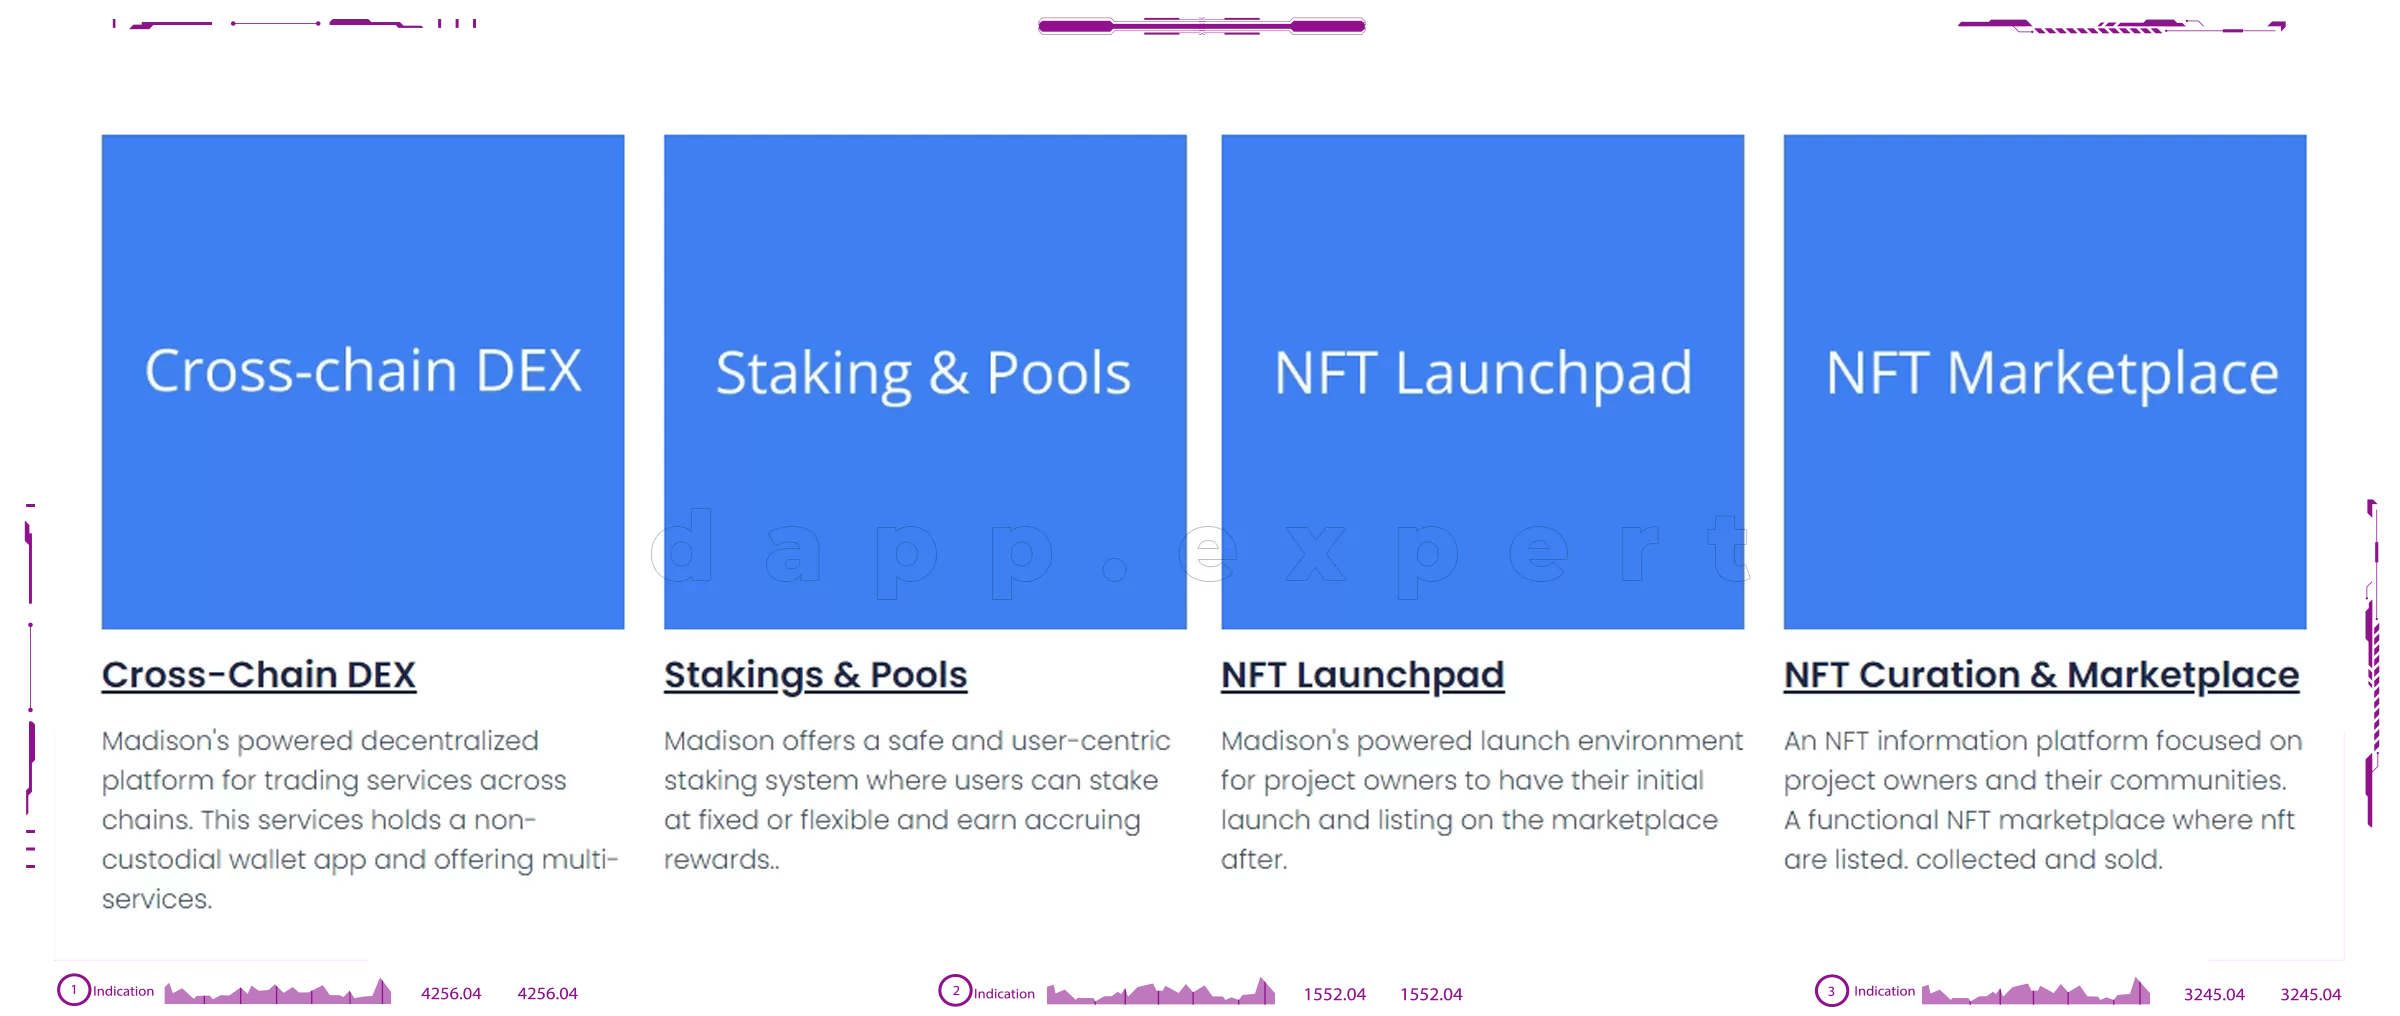
Task: Click the first 3245.04 value
Action: click(x=2214, y=994)
